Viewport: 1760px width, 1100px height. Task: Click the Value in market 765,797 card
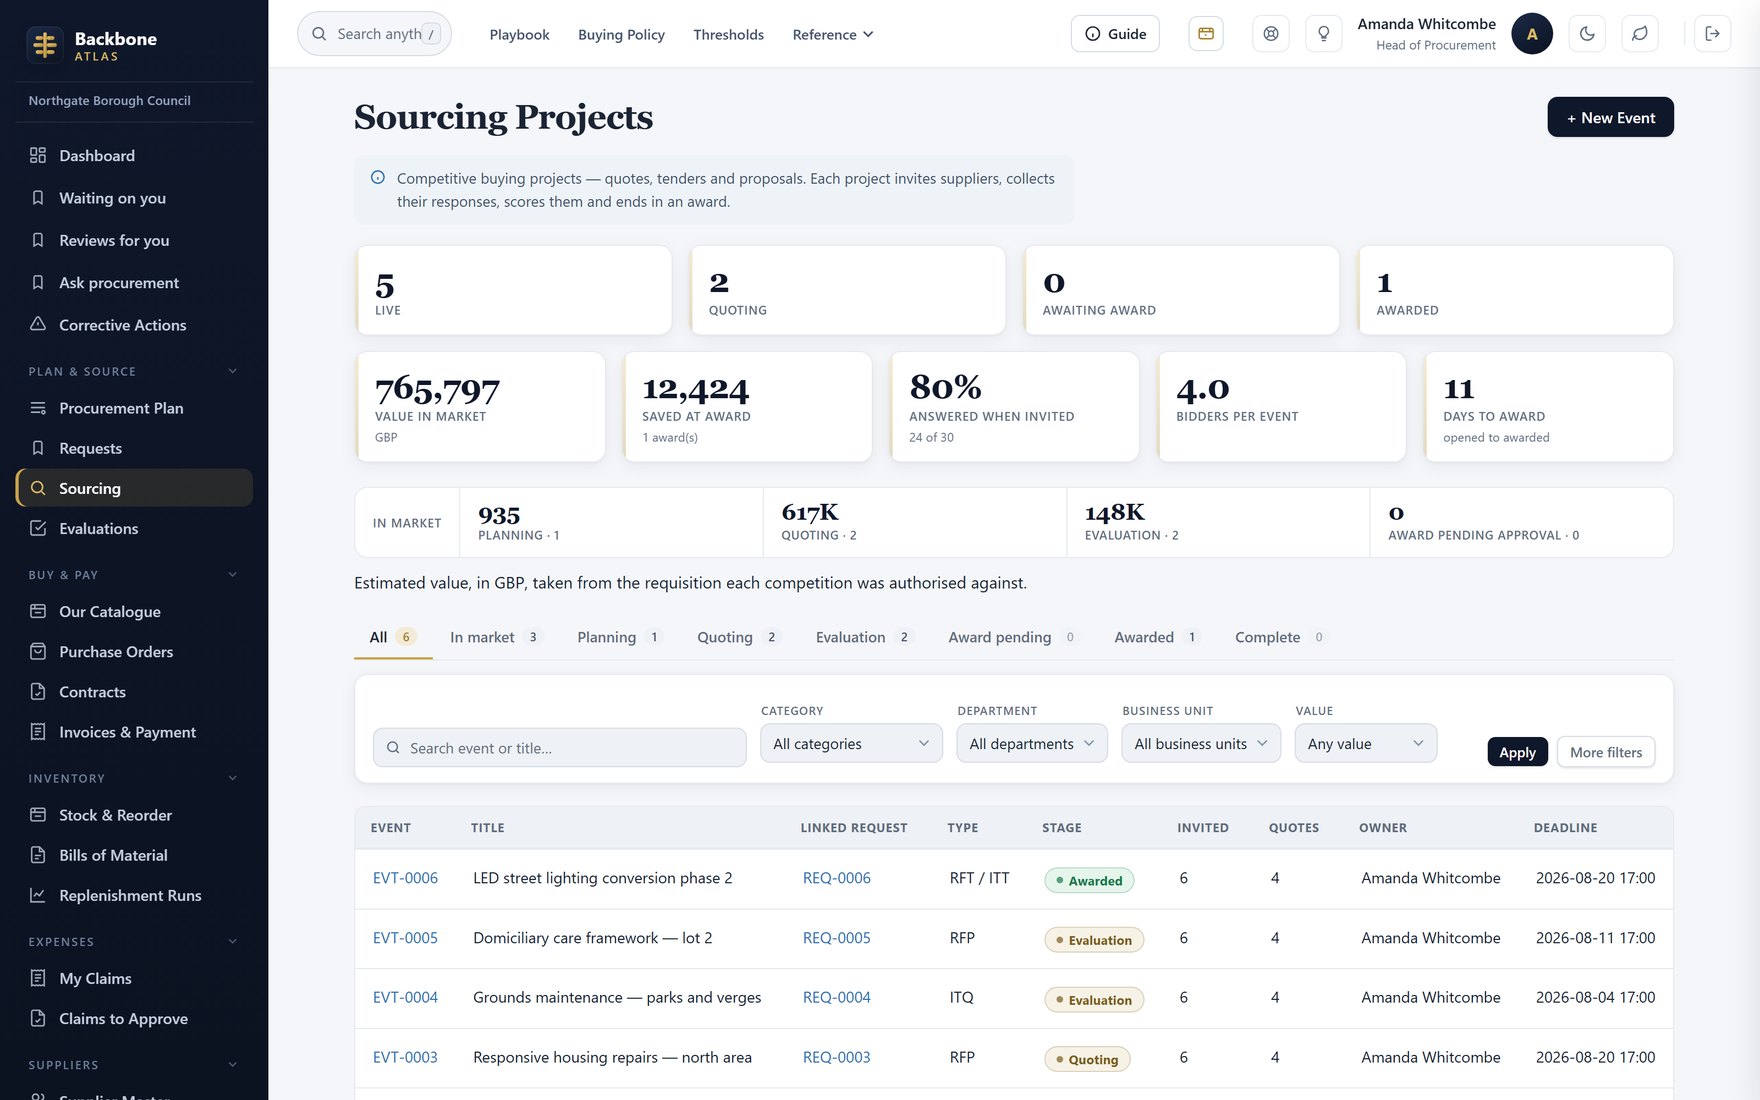click(x=480, y=407)
